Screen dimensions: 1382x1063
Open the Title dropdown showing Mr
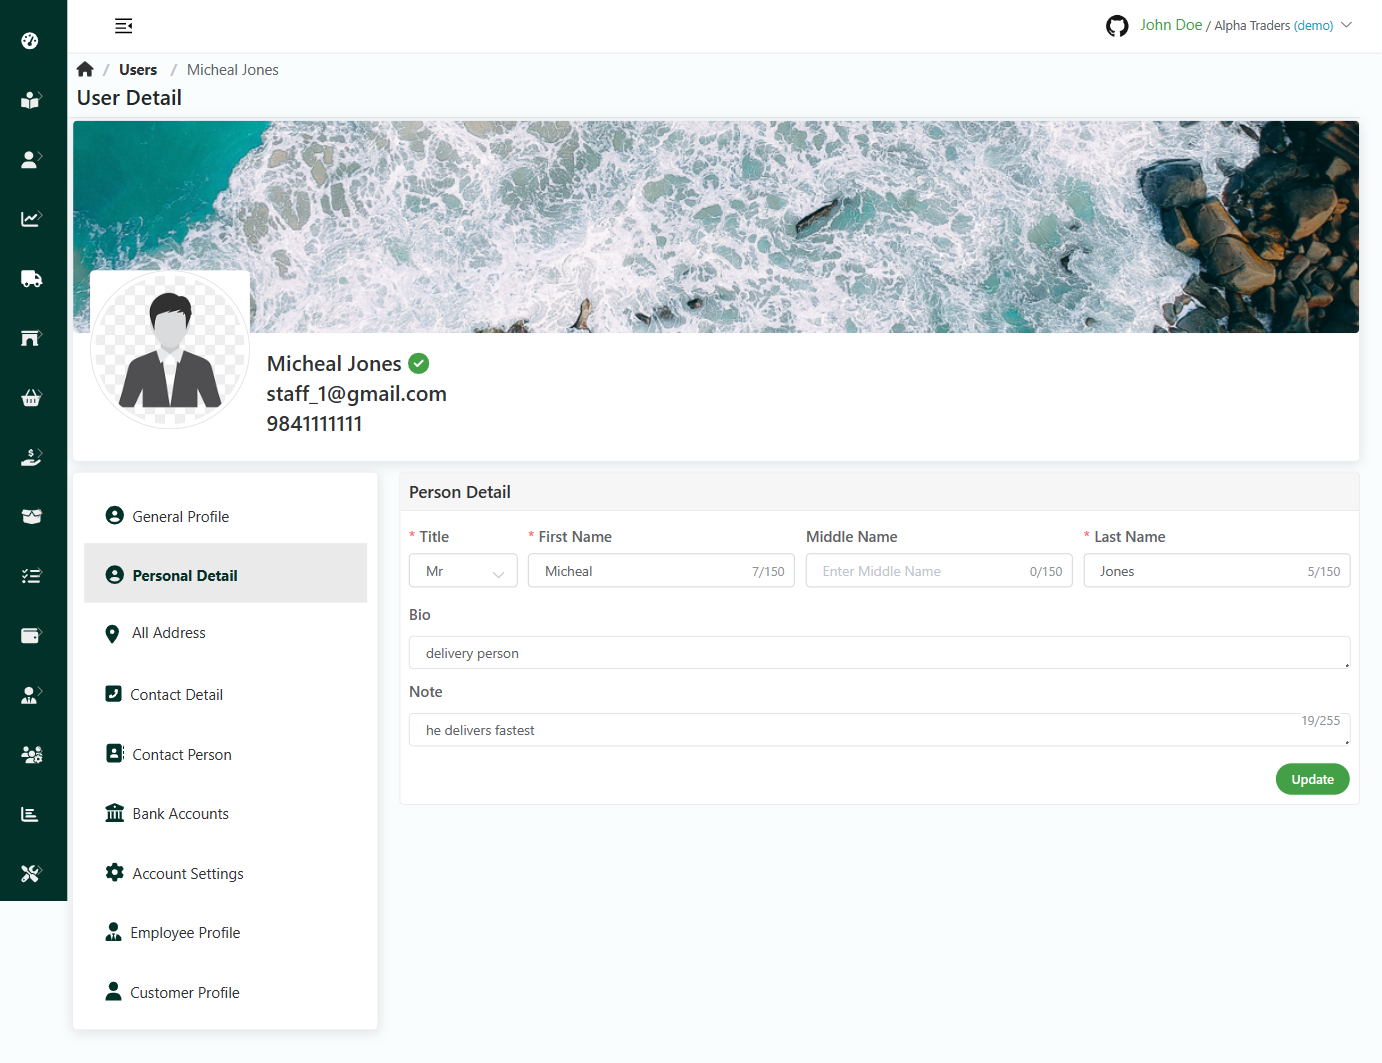click(x=463, y=571)
